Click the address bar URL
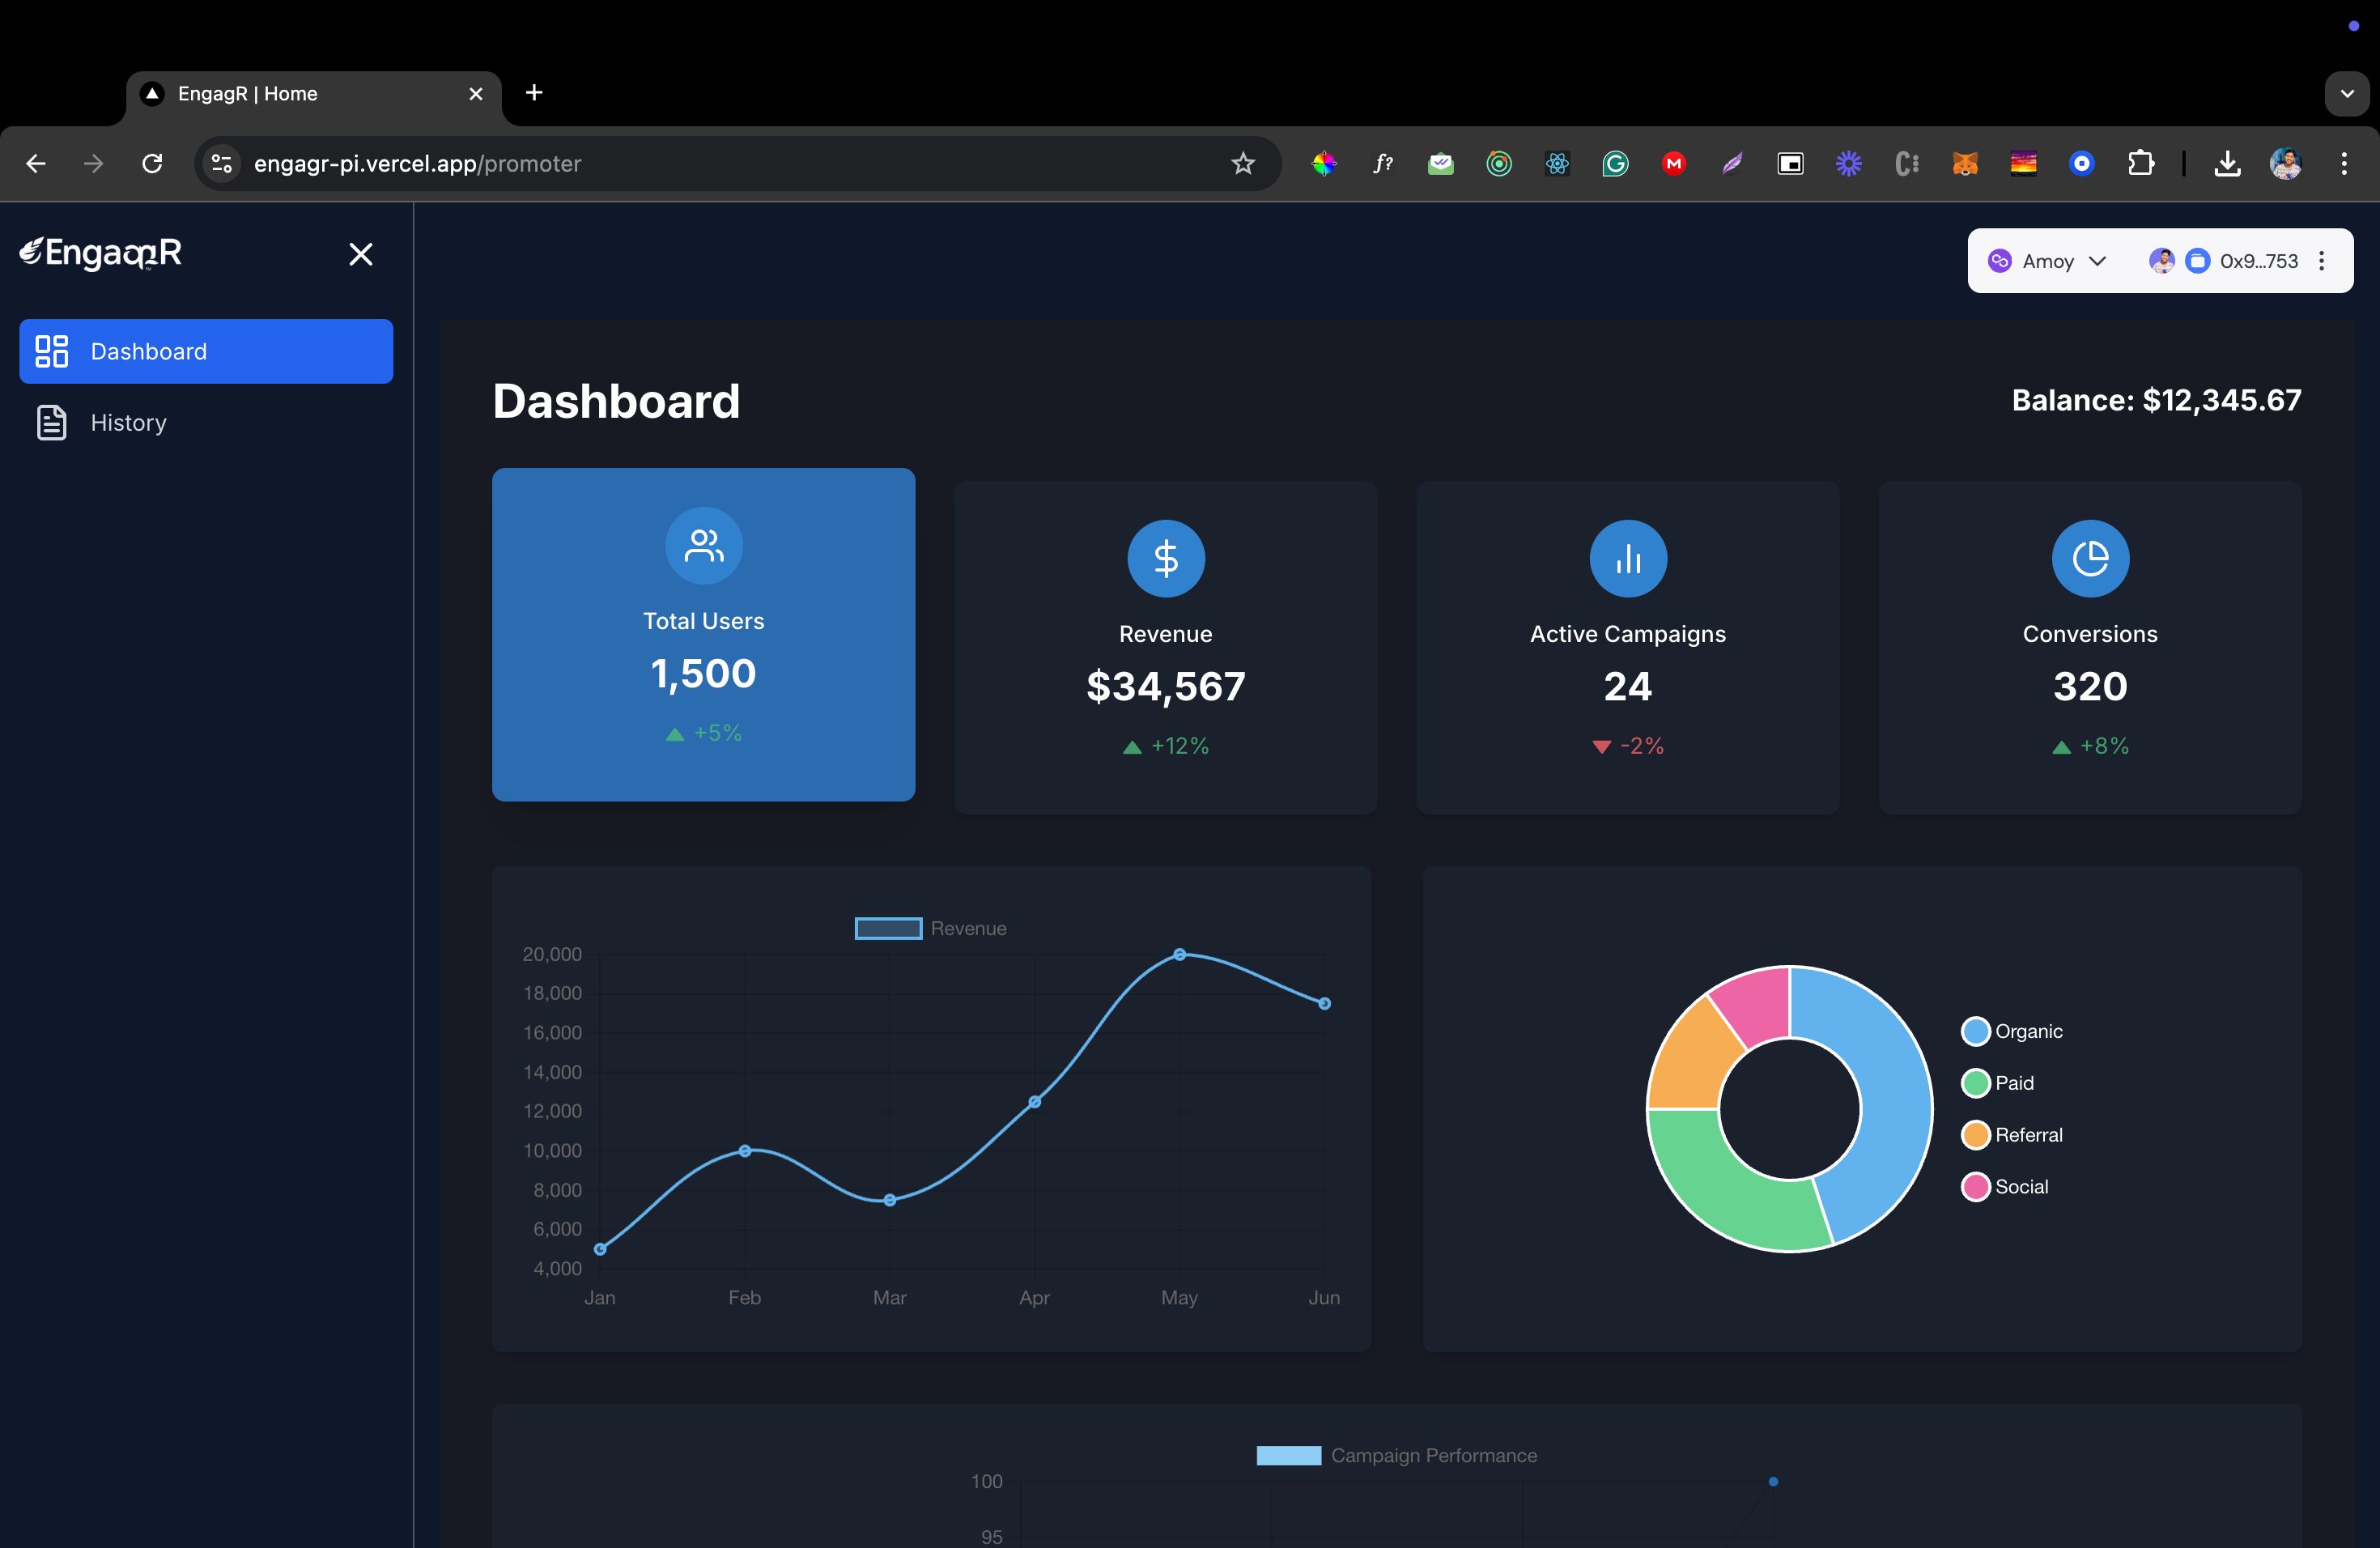The width and height of the screenshot is (2380, 1548). point(417,163)
